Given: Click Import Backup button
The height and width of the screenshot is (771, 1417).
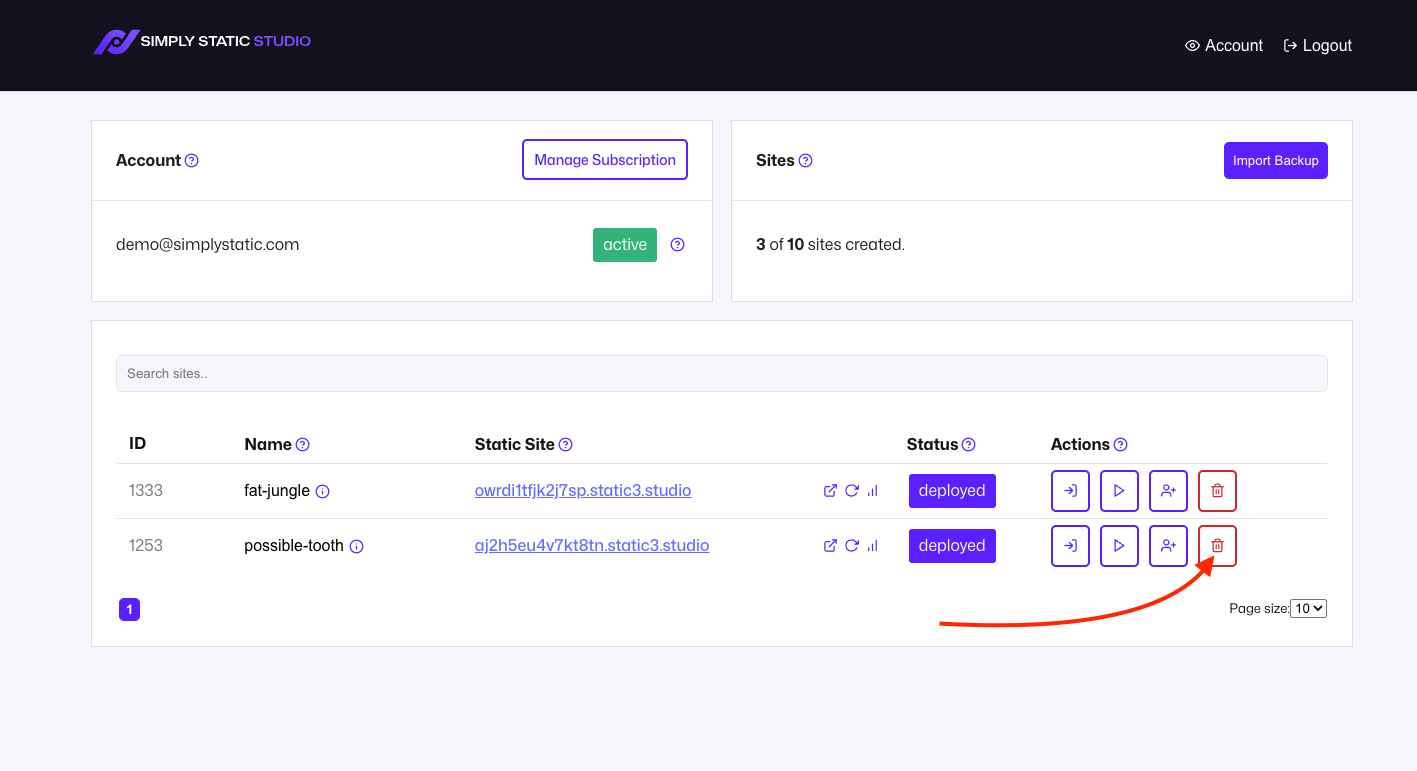Looking at the screenshot, I should click(1276, 160).
